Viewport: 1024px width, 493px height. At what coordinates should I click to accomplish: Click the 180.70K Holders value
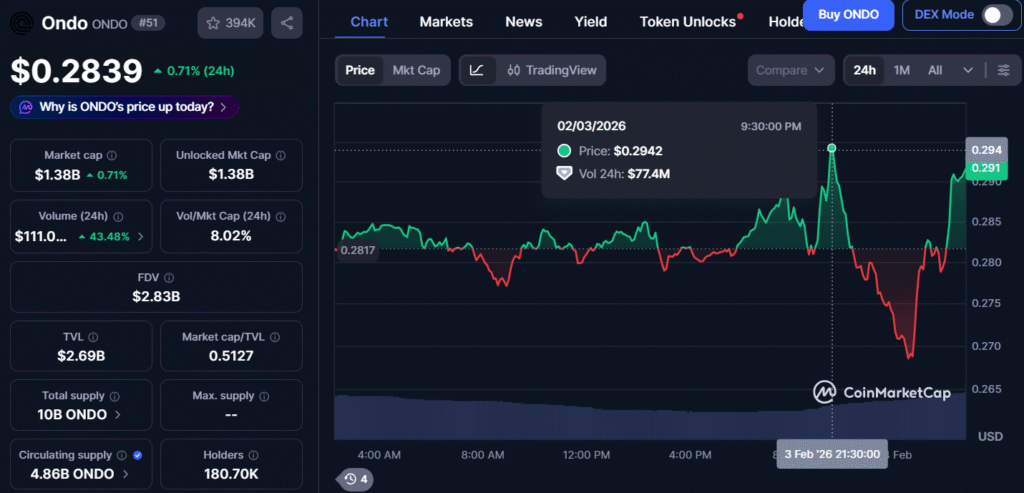(x=231, y=474)
